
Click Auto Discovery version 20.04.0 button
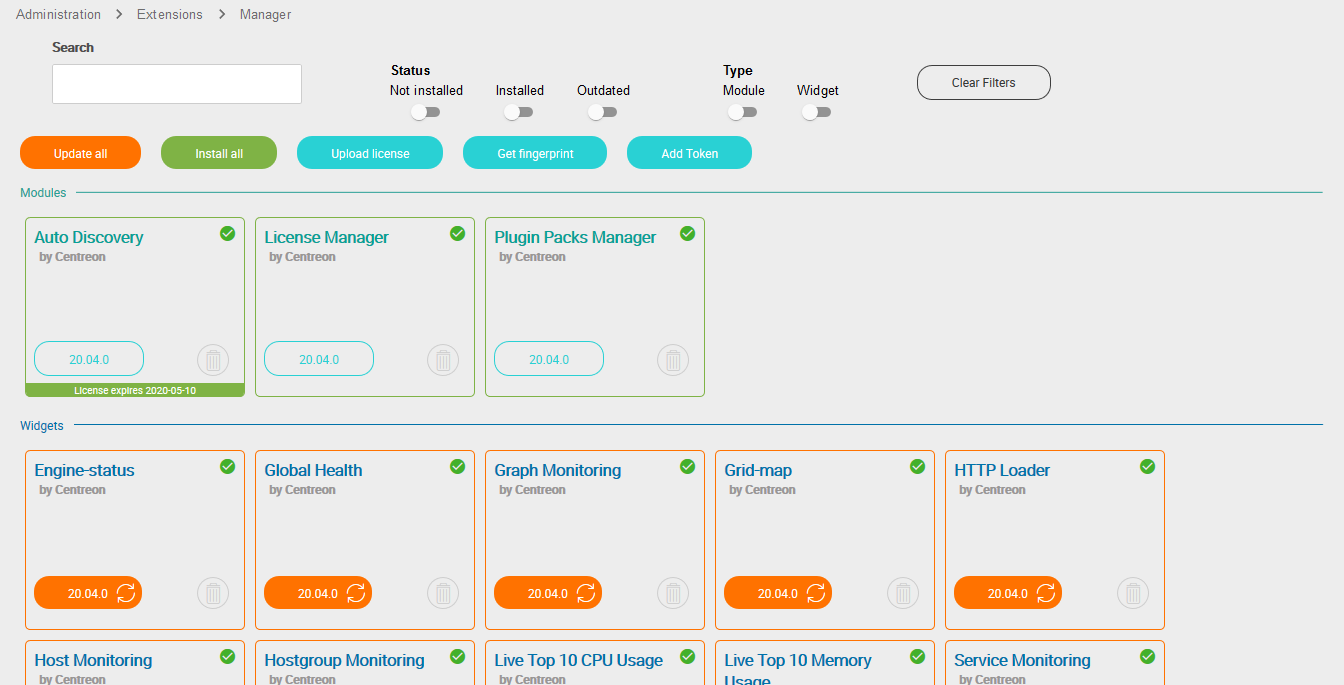click(x=89, y=359)
